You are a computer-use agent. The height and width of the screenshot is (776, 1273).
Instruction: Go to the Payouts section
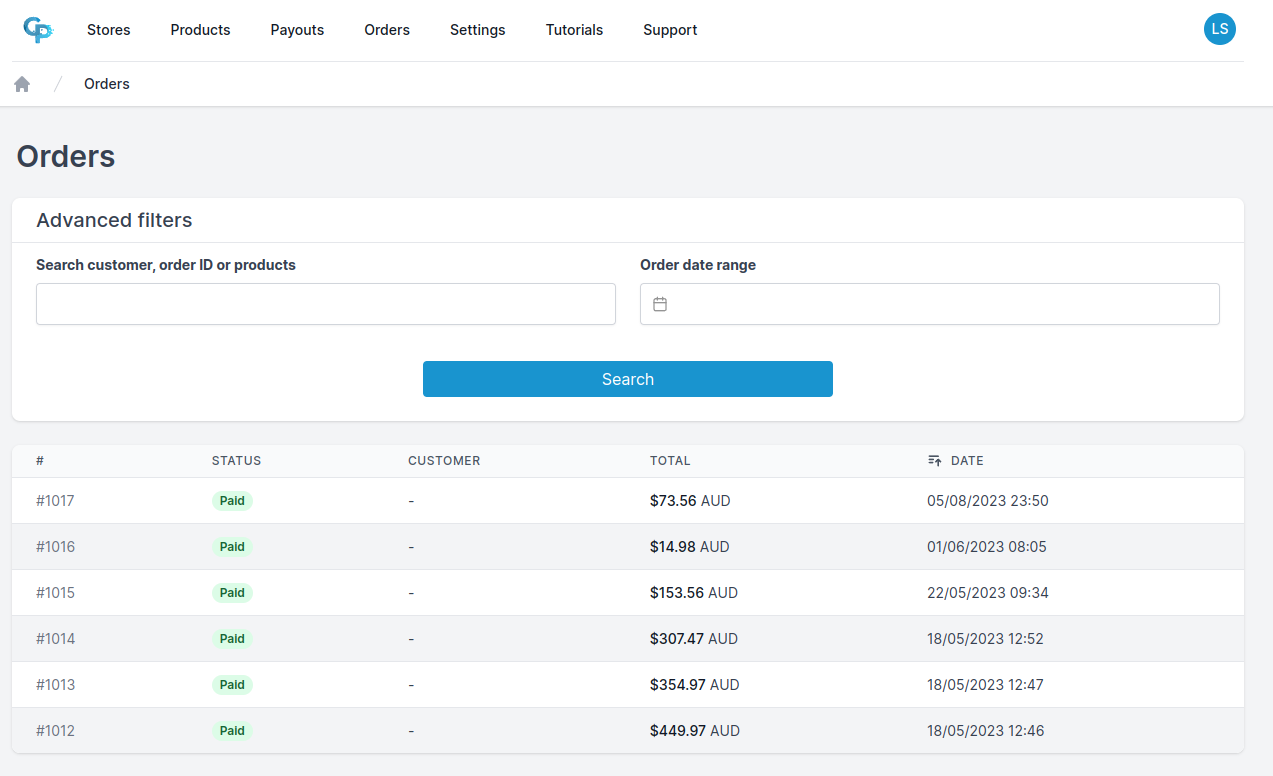(x=297, y=30)
